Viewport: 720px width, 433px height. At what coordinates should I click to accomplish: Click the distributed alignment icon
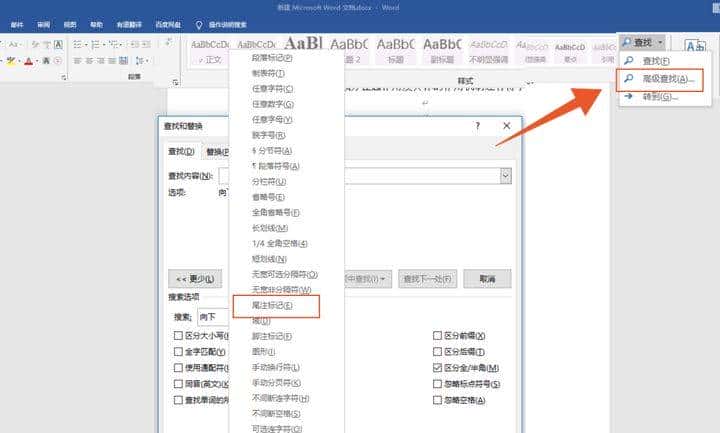(124, 61)
